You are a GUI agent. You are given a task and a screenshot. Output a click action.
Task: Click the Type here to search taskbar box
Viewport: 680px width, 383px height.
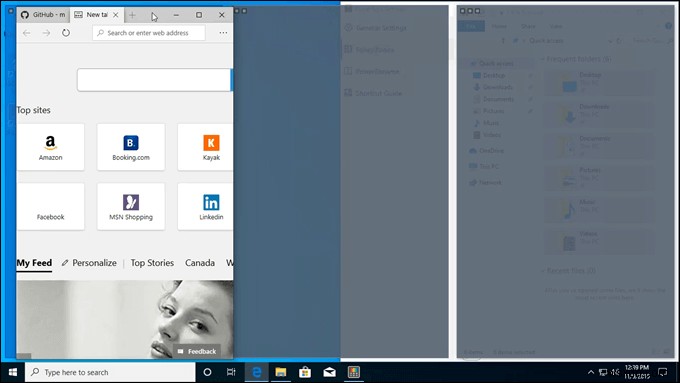(x=110, y=372)
